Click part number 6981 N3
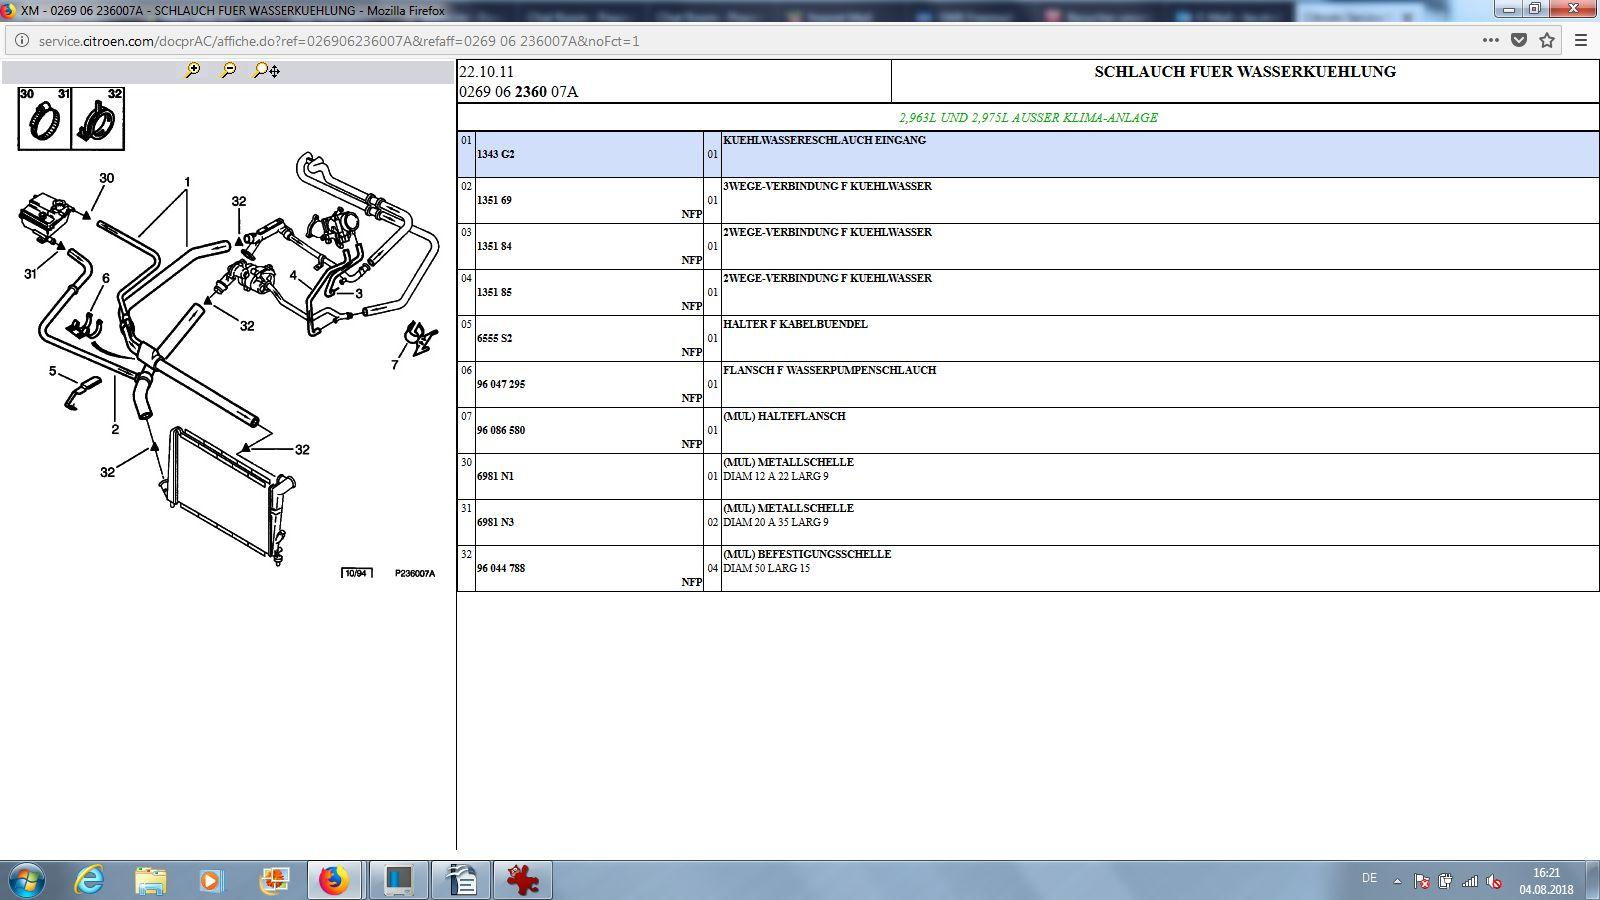The image size is (1600, 900). [x=495, y=522]
